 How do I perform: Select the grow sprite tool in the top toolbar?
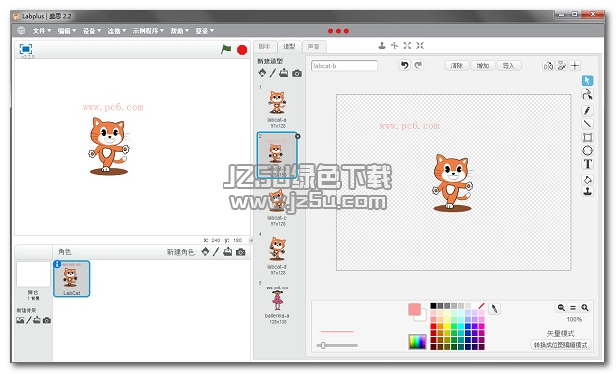pos(407,46)
